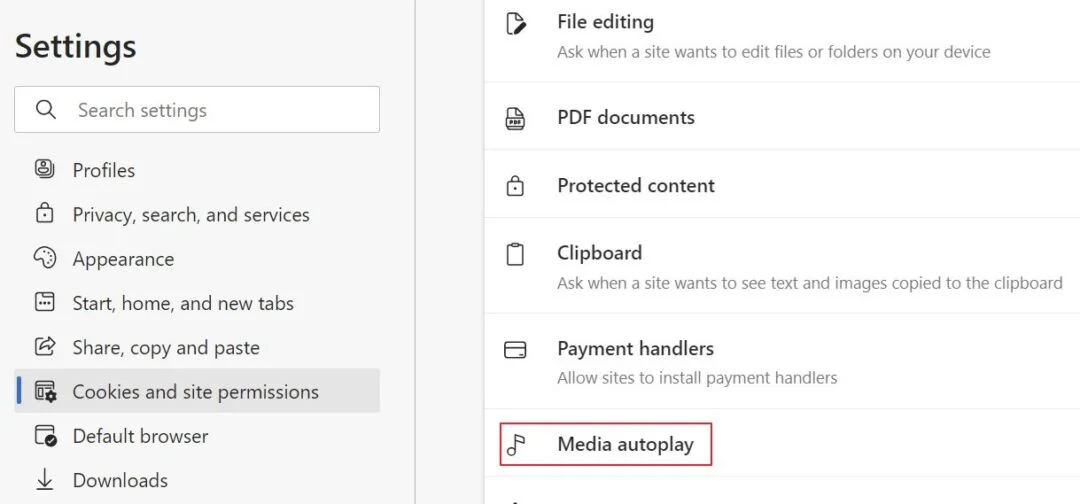Screen dimensions: 1080x504
Task: Click the Default browser icon
Action: pyautogui.click(x=45, y=436)
